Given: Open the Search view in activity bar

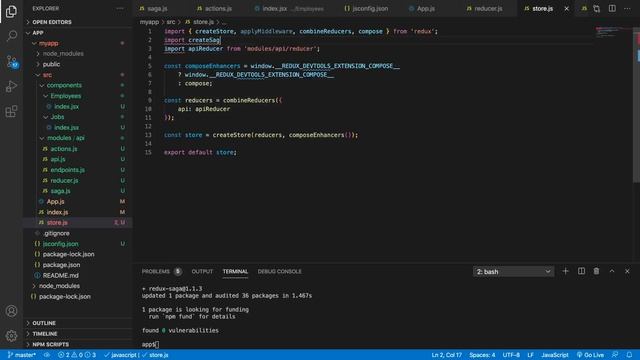Looking at the screenshot, I should [11, 36].
